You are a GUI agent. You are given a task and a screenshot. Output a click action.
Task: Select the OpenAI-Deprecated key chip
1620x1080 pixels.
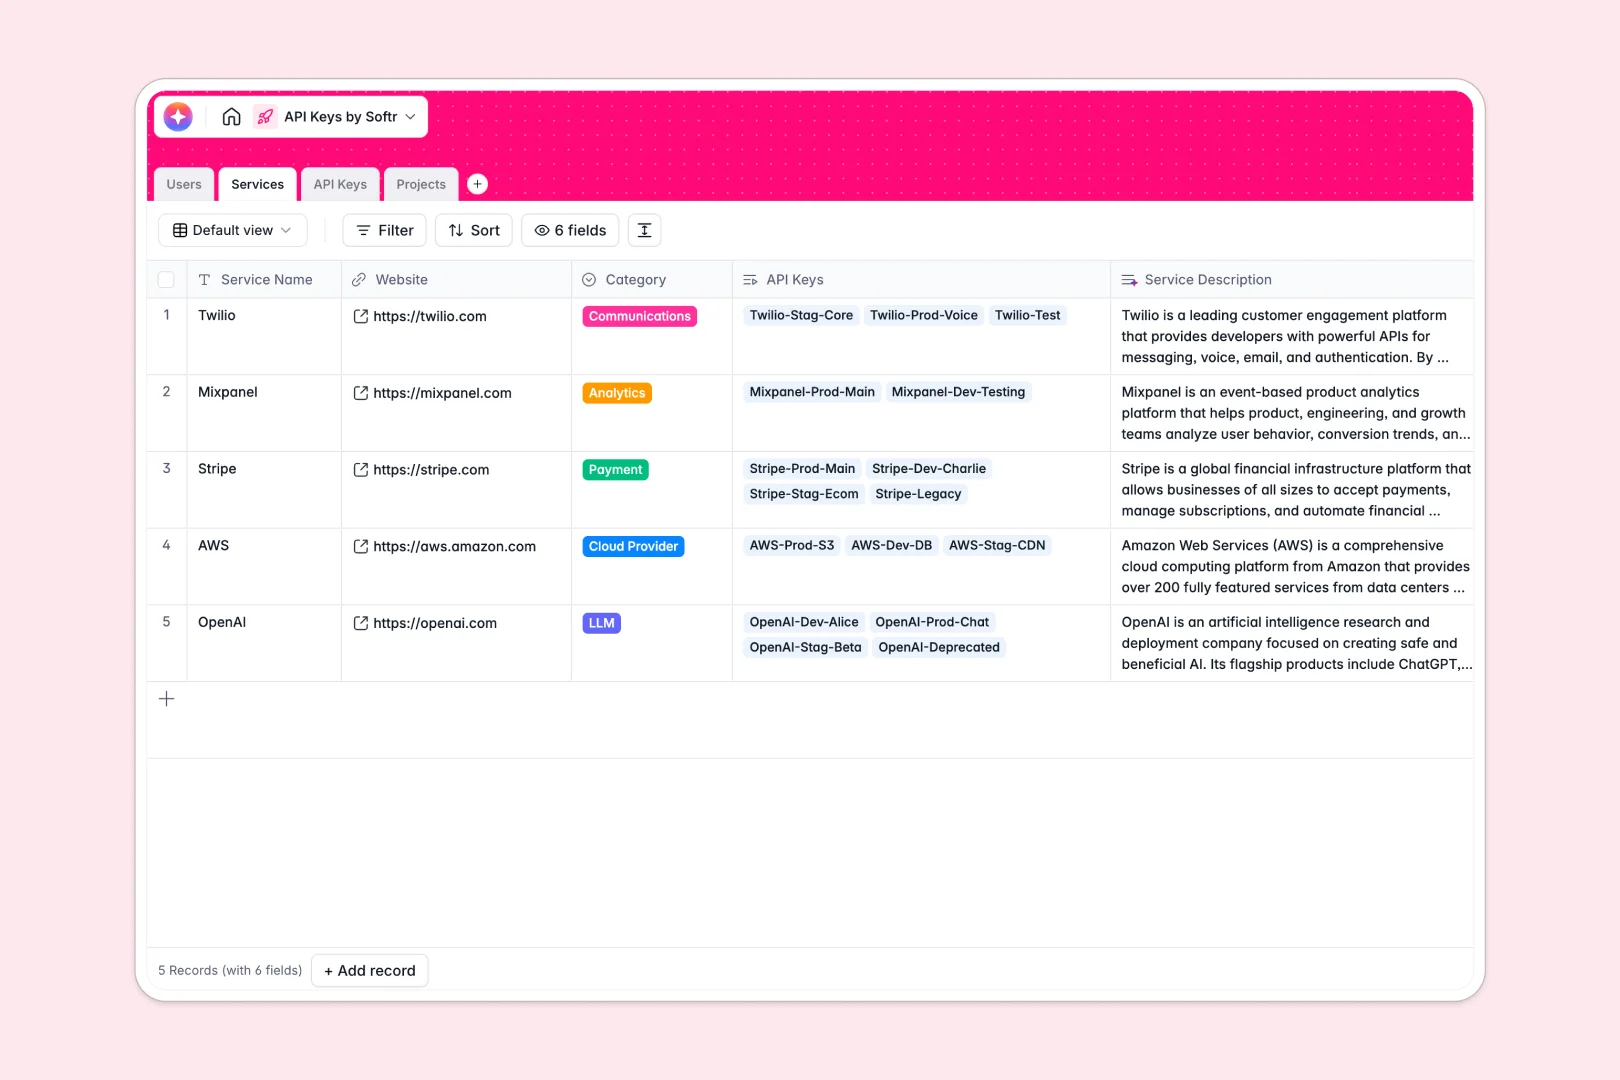coord(939,647)
